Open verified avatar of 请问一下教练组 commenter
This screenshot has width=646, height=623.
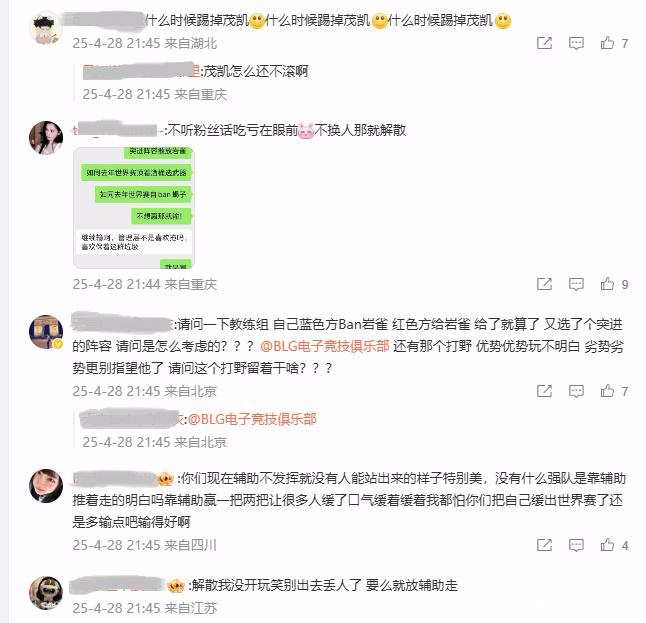(x=46, y=332)
